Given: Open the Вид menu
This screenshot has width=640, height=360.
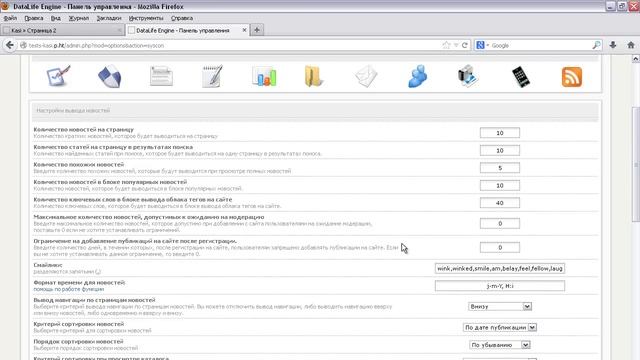Looking at the screenshot, I should point(56,18).
